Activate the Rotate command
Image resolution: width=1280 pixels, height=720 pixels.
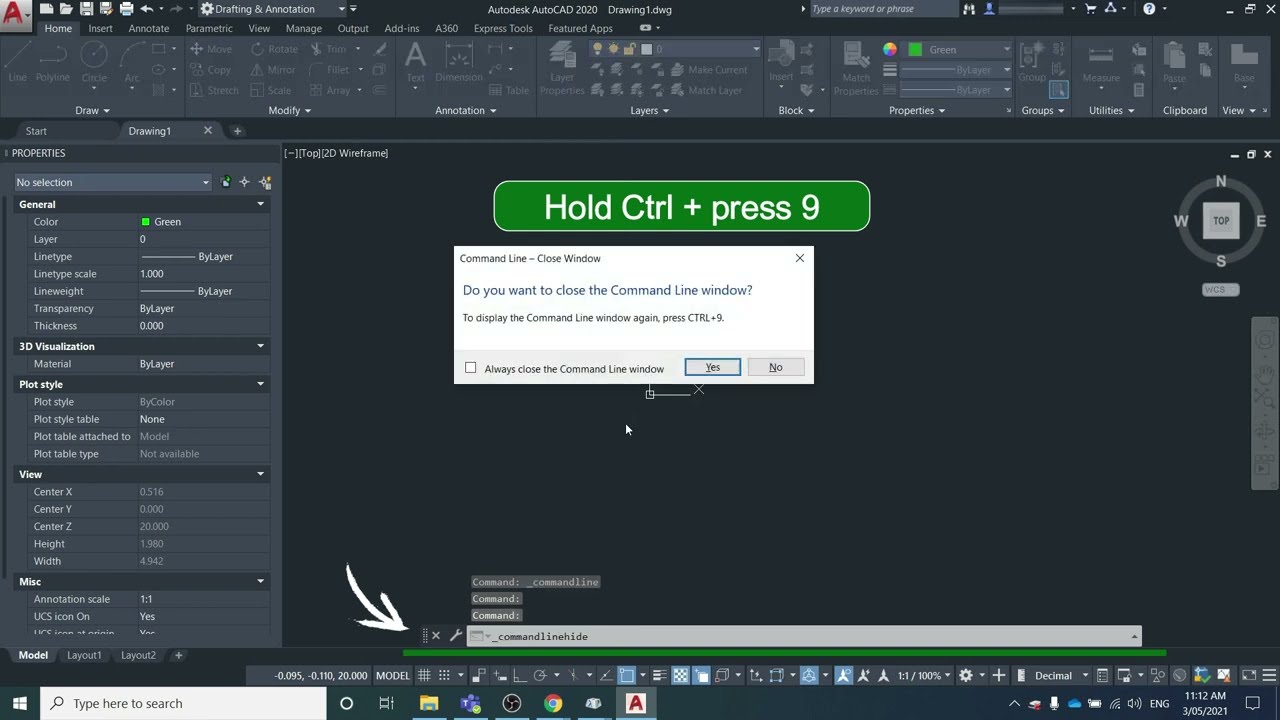pos(274,49)
